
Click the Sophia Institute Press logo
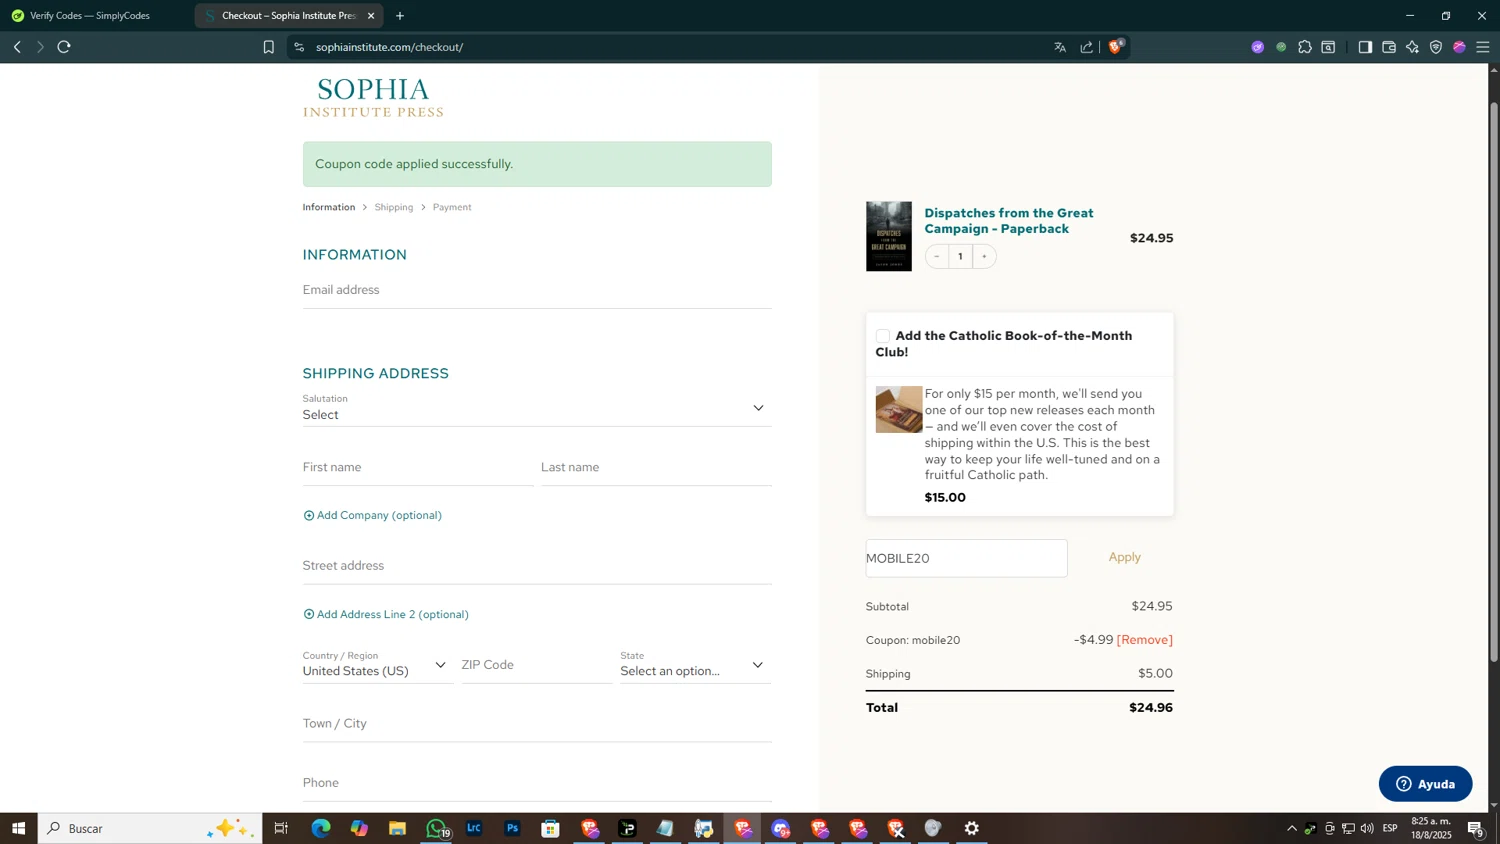click(x=373, y=98)
